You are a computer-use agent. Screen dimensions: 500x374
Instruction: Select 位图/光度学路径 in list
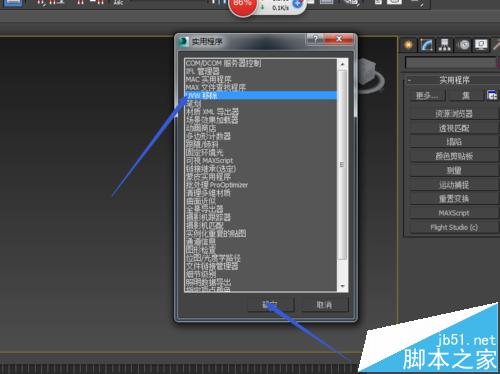(261, 258)
